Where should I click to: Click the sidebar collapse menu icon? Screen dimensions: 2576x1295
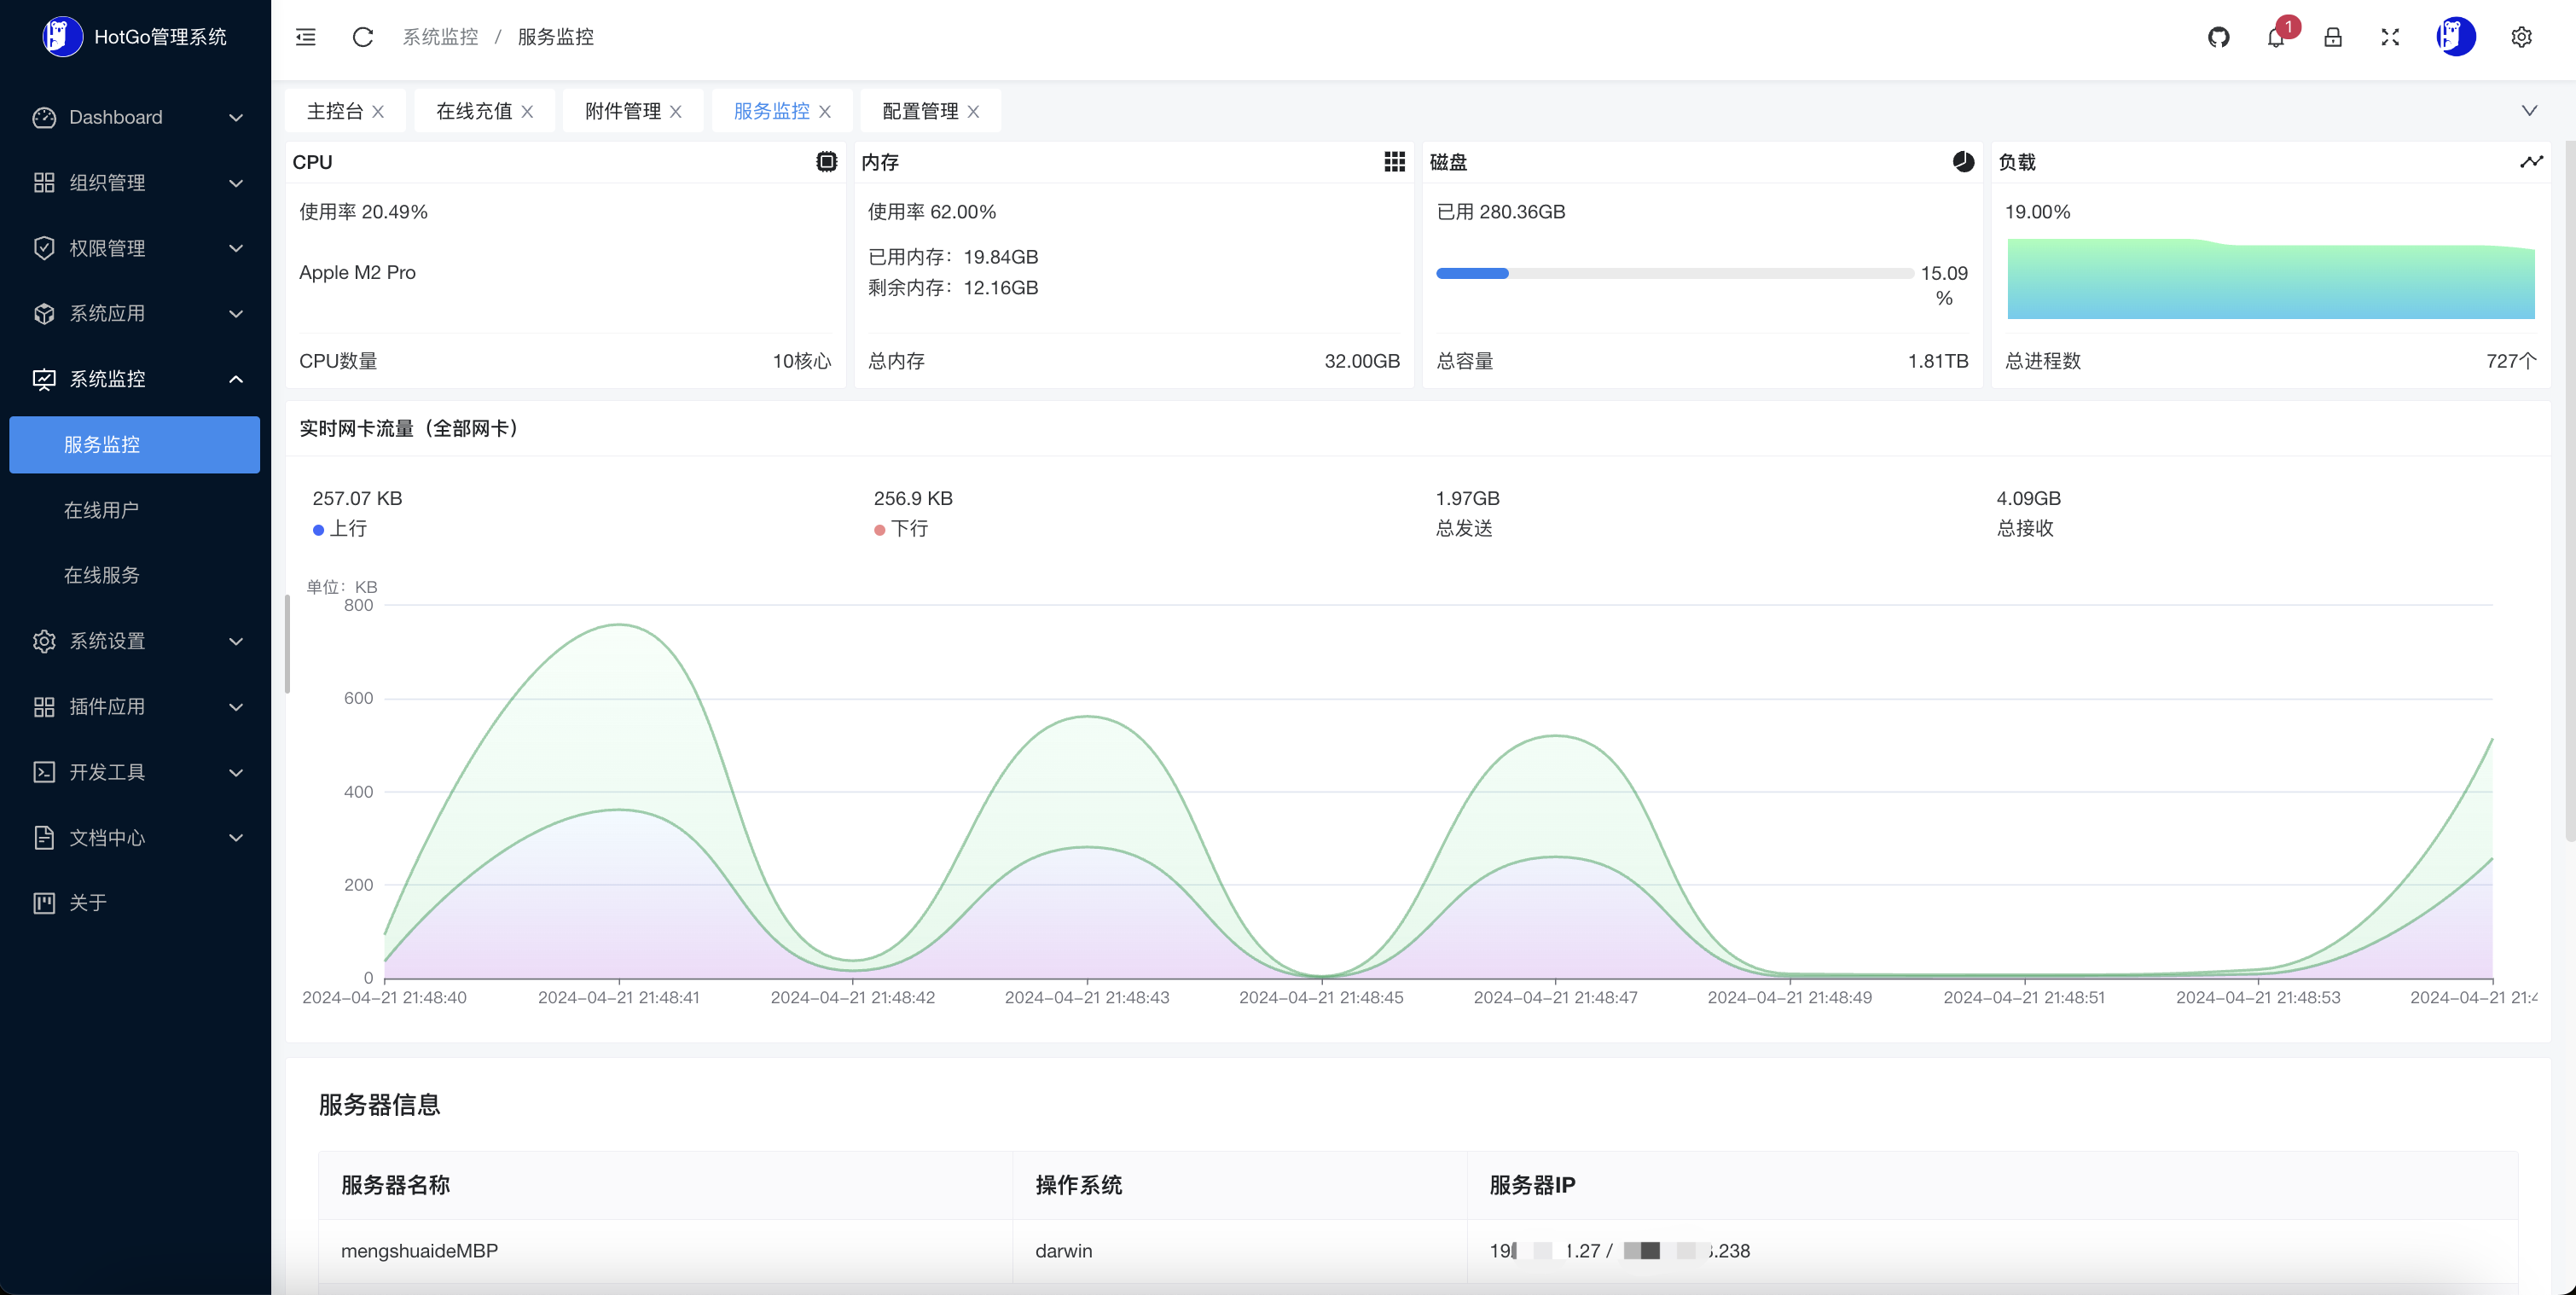pyautogui.click(x=306, y=37)
